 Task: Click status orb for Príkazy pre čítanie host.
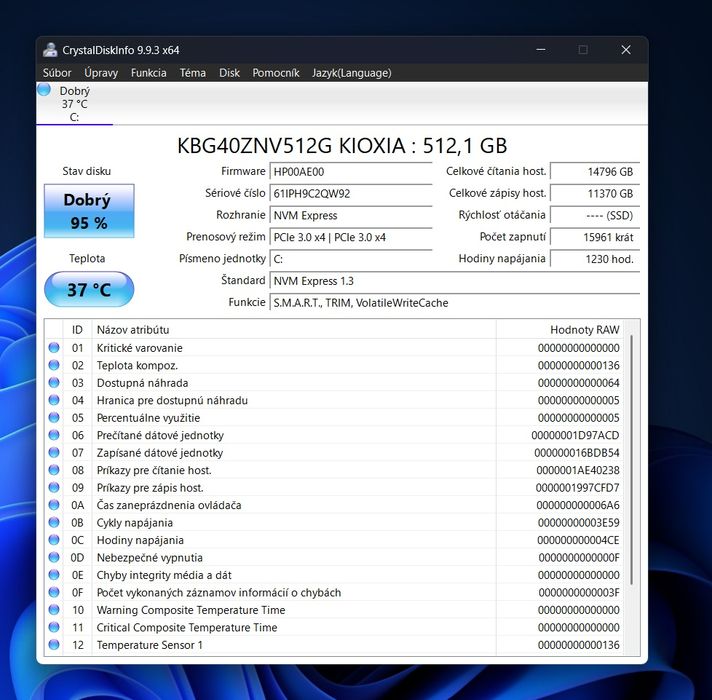tap(54, 470)
